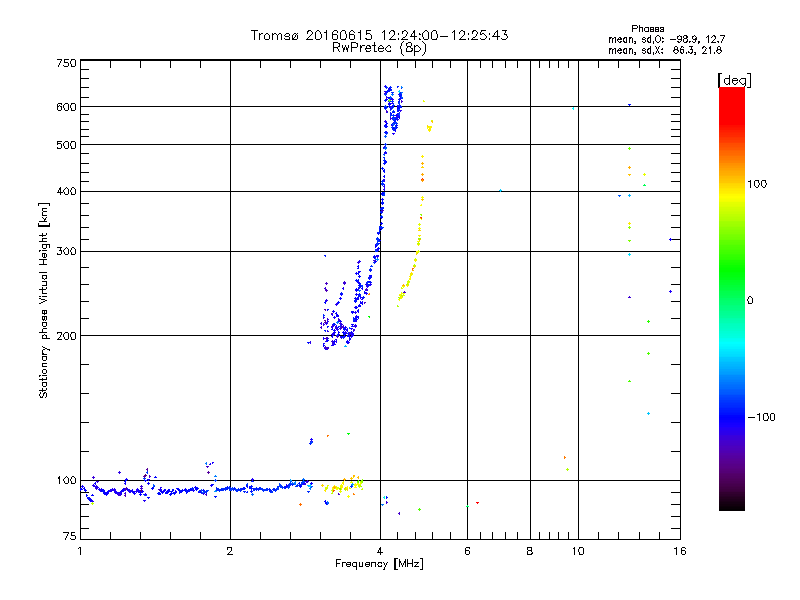Click the x-axis tick label '16'
The height and width of the screenshot is (600, 800).
point(680,551)
